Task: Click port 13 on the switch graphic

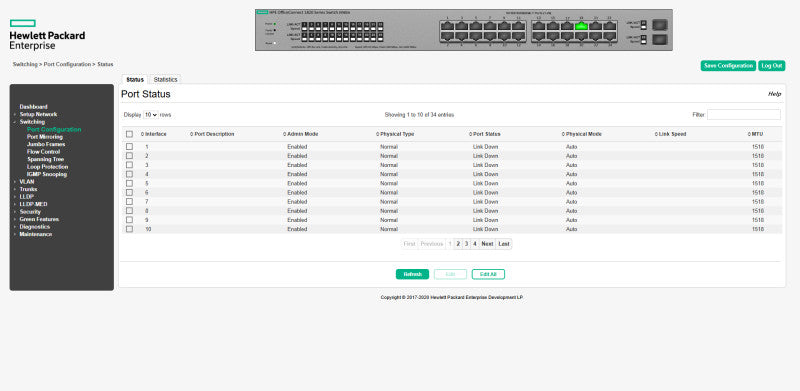Action: 539,26
